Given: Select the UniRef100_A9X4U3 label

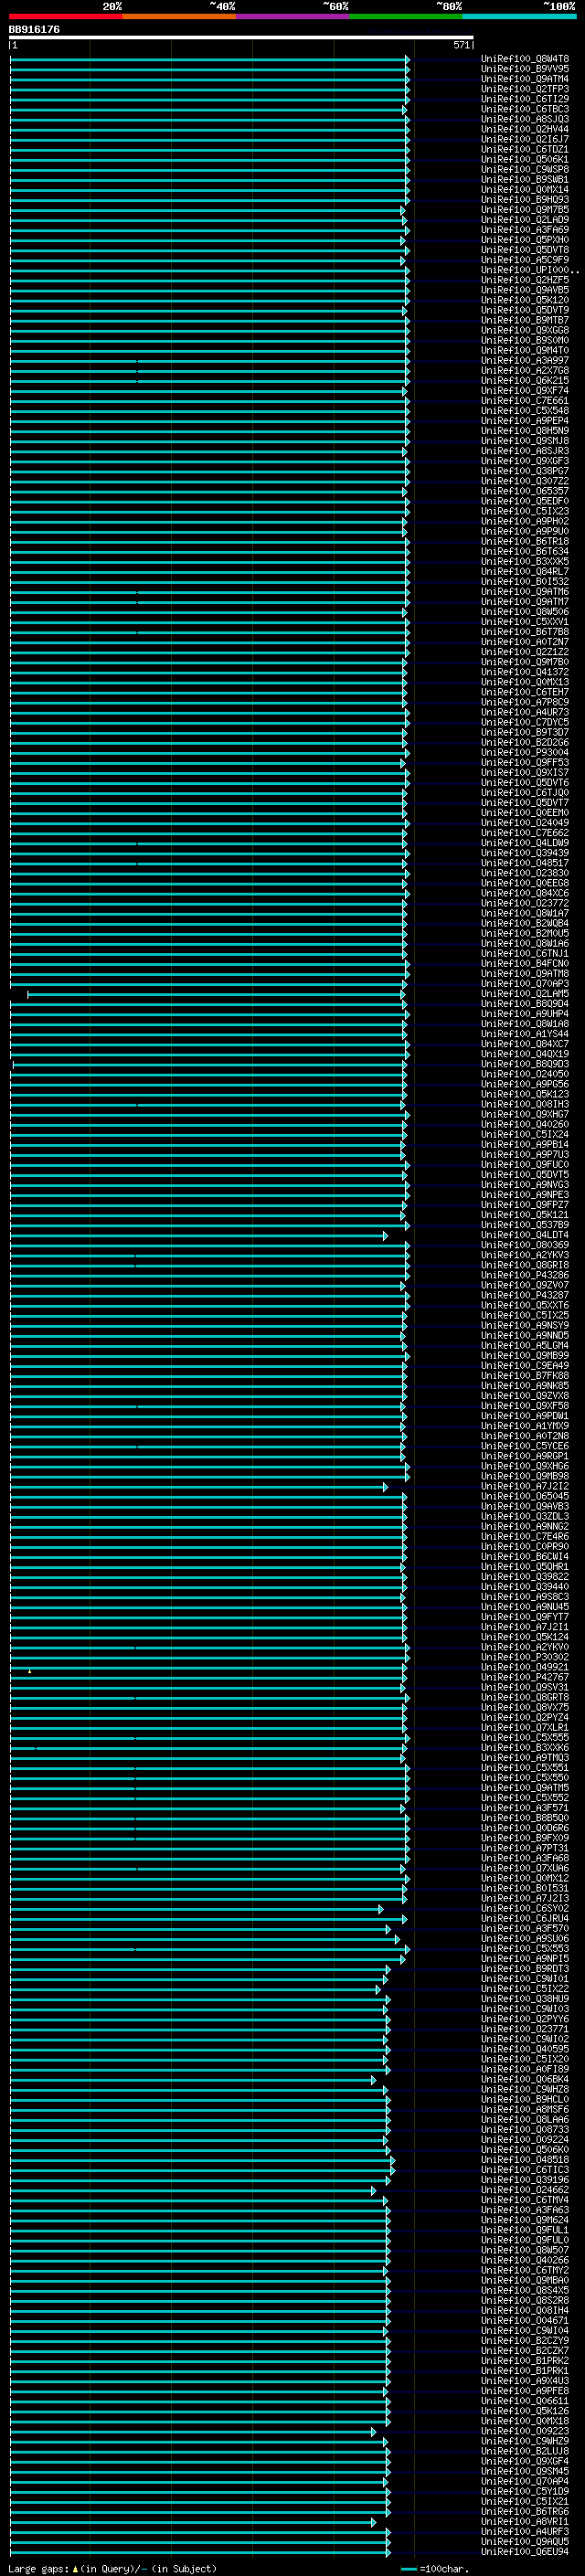Looking at the screenshot, I should pyautogui.click(x=525, y=2380).
